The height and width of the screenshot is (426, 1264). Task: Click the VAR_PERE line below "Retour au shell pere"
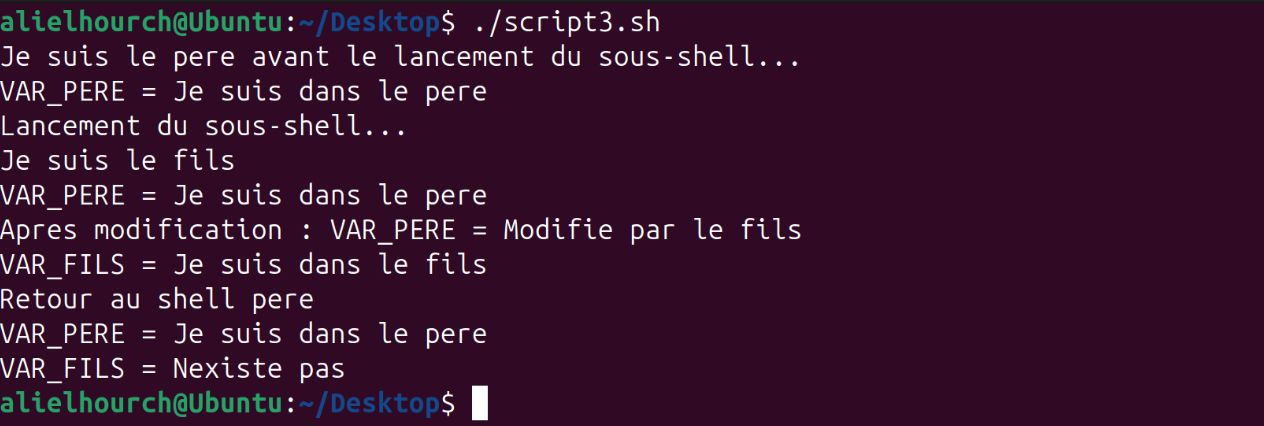coord(243,333)
